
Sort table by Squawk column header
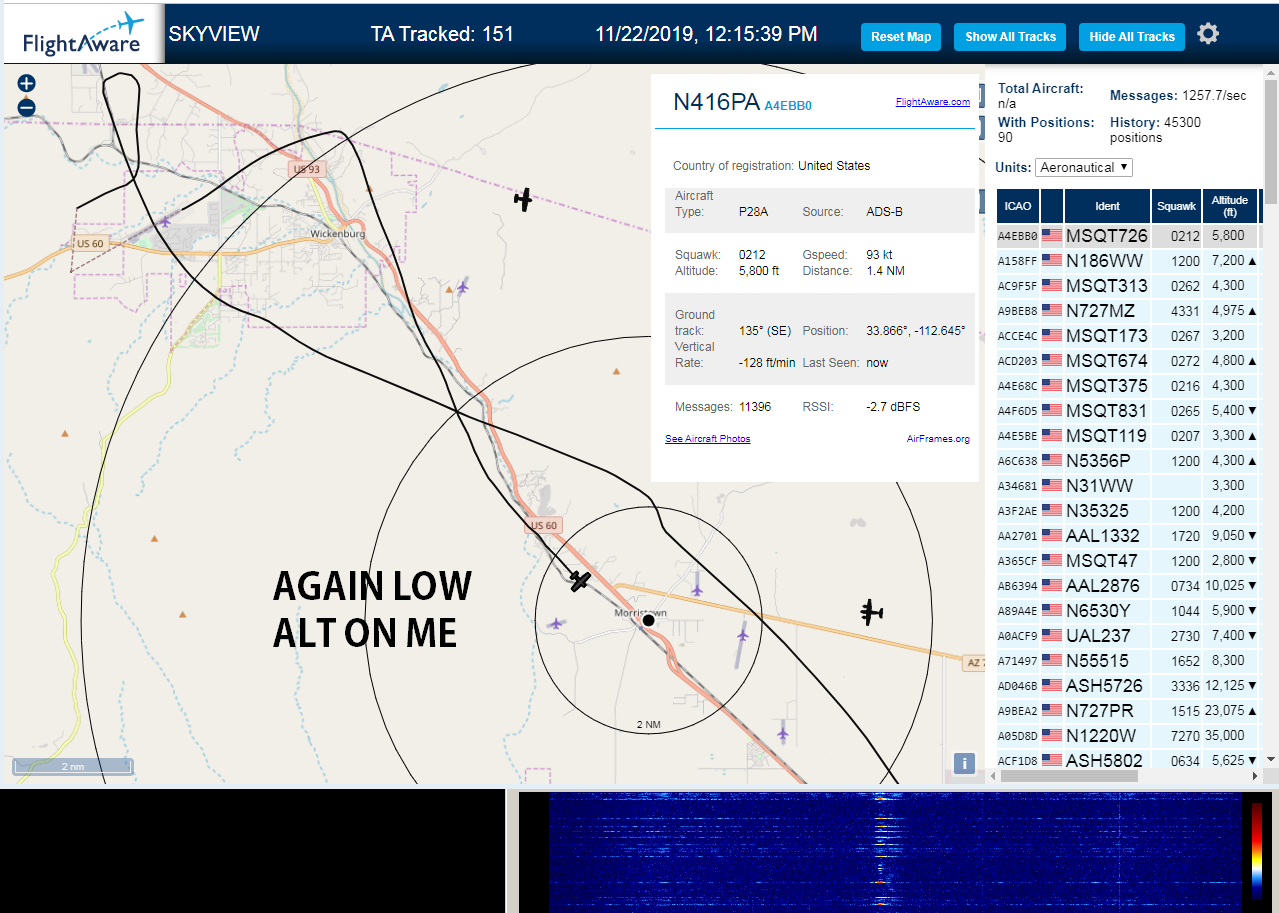tap(1176, 206)
